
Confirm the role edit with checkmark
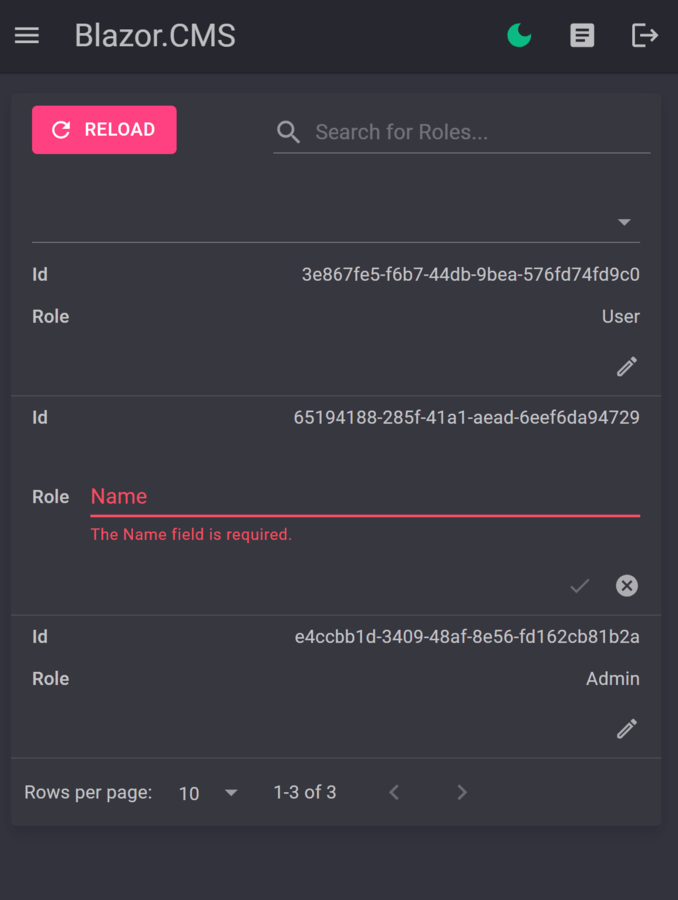tap(580, 586)
